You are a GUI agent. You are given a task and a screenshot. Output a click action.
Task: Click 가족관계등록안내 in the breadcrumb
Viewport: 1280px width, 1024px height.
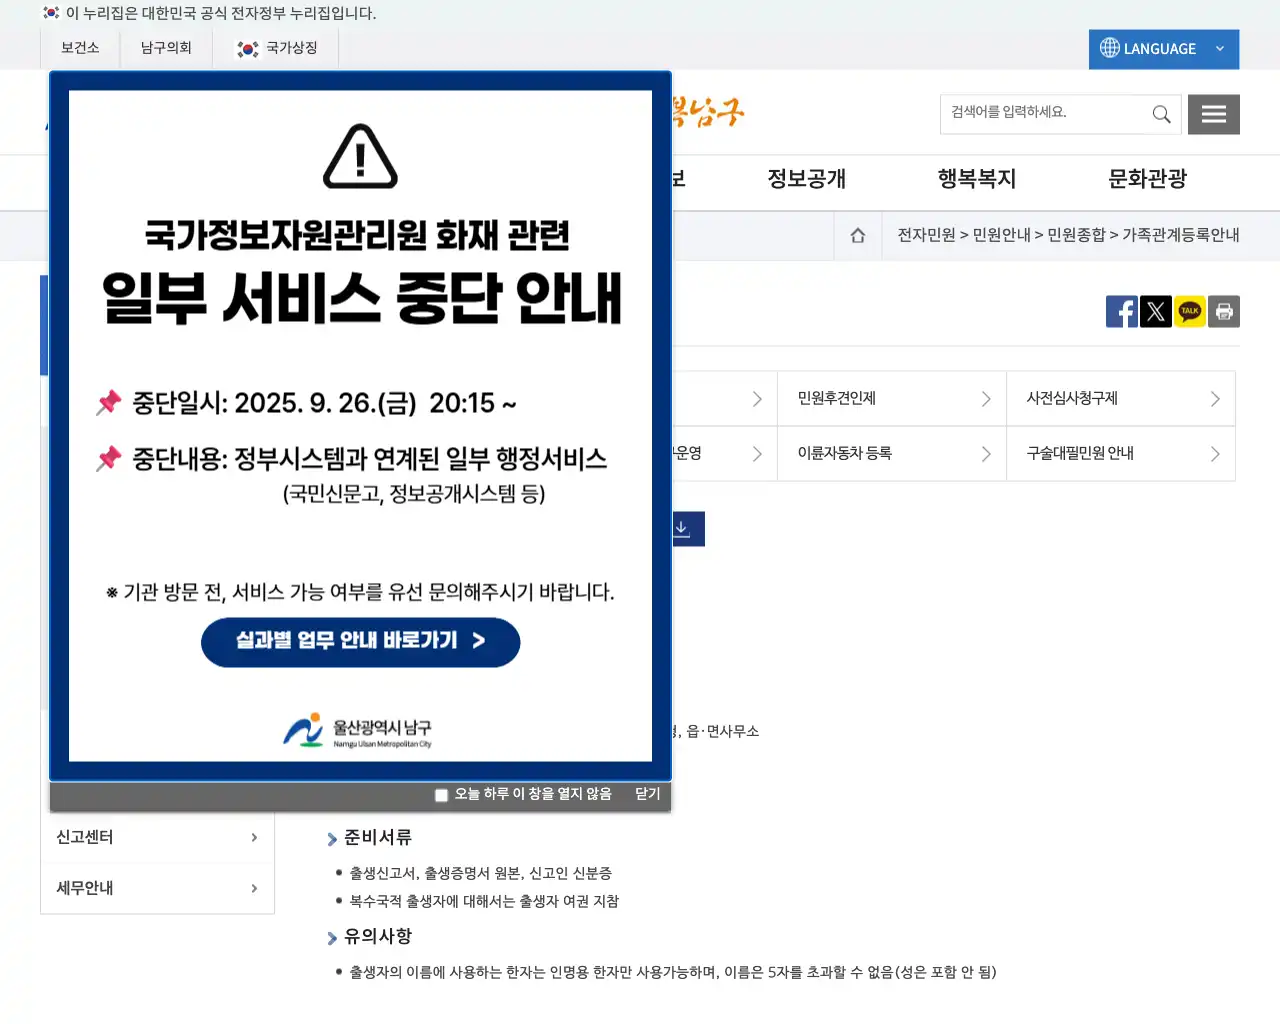click(1181, 234)
